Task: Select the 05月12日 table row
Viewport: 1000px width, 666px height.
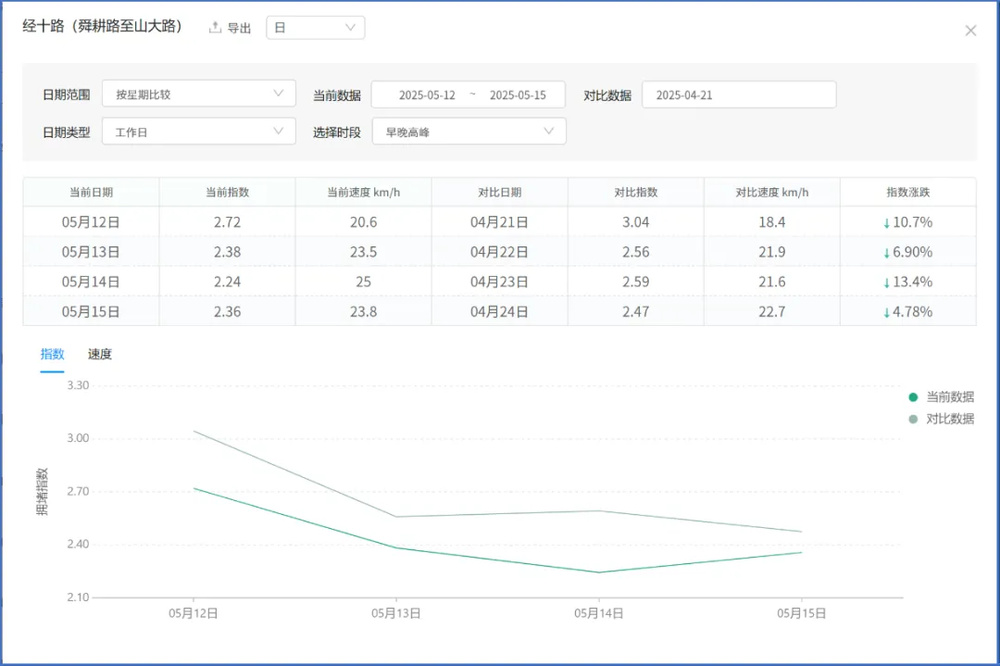Action: (x=499, y=222)
